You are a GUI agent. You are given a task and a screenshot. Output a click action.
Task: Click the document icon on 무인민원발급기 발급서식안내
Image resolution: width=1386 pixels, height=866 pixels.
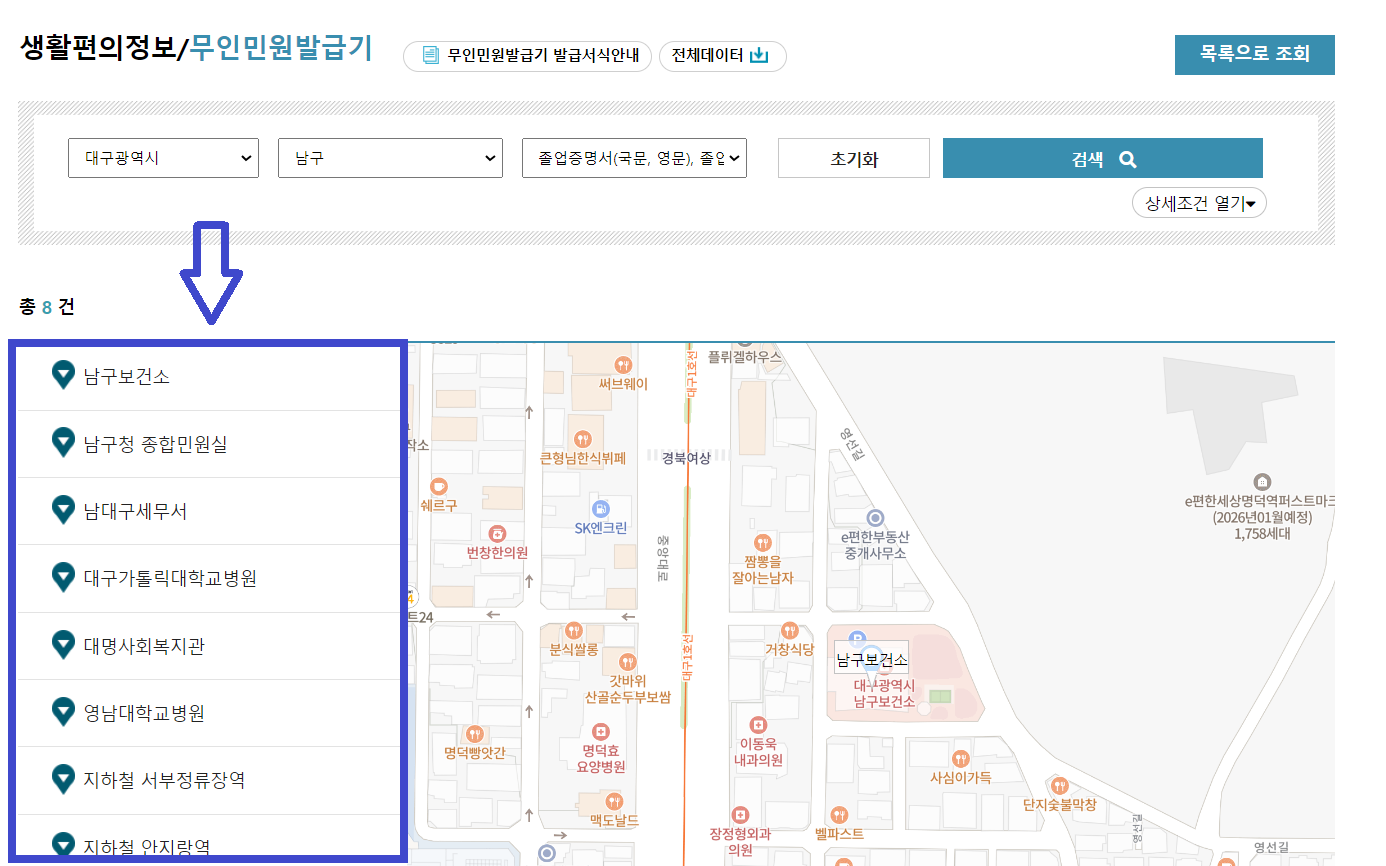pyautogui.click(x=429, y=56)
